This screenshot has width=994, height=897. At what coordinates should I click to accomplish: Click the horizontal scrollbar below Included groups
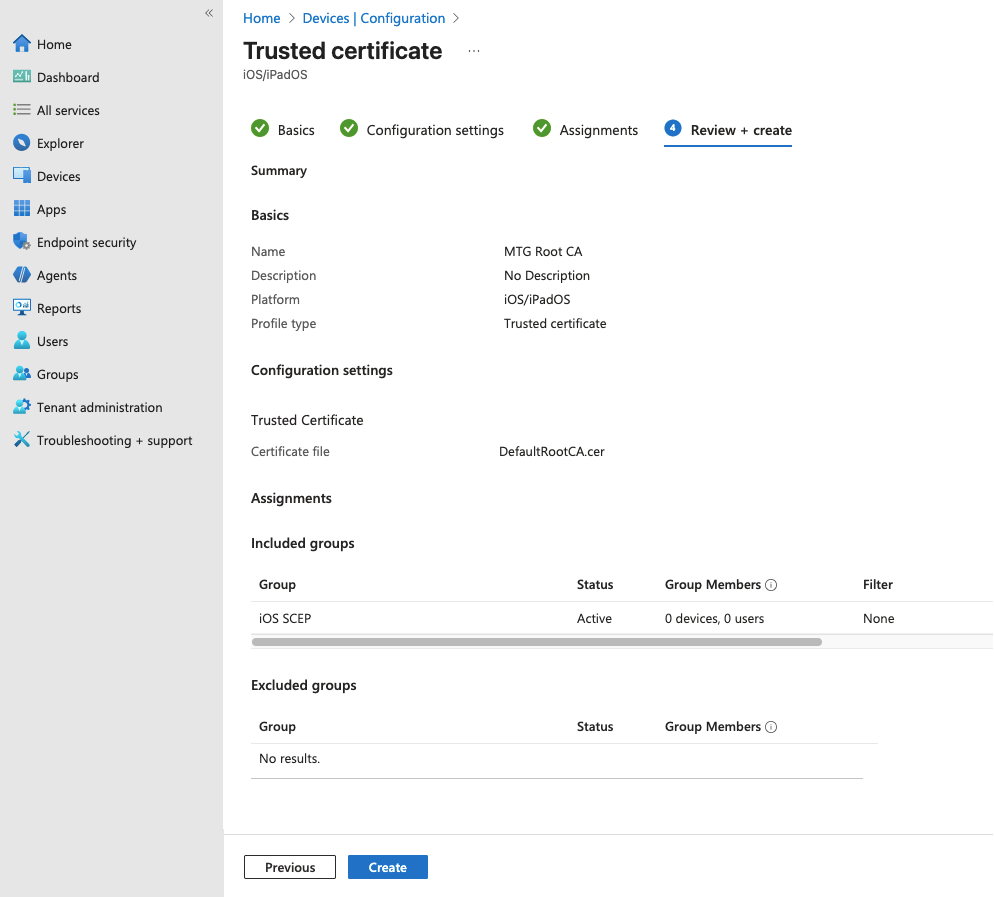537,641
